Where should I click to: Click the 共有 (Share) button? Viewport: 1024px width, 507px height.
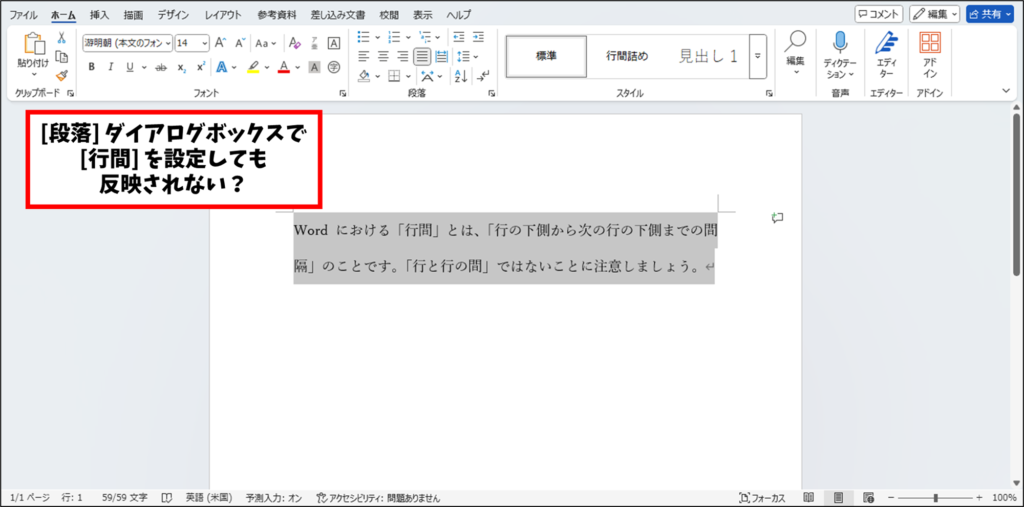click(x=990, y=14)
